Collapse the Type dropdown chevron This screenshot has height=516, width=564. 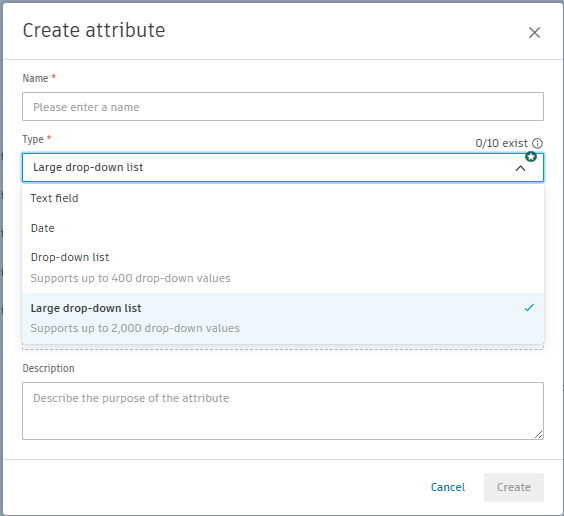click(520, 168)
